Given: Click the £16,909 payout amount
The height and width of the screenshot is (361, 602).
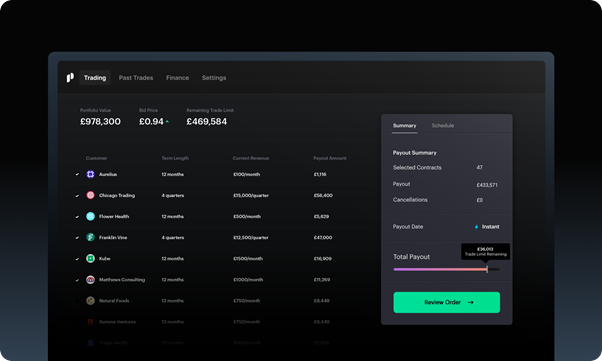Looking at the screenshot, I should pyautogui.click(x=322, y=259).
